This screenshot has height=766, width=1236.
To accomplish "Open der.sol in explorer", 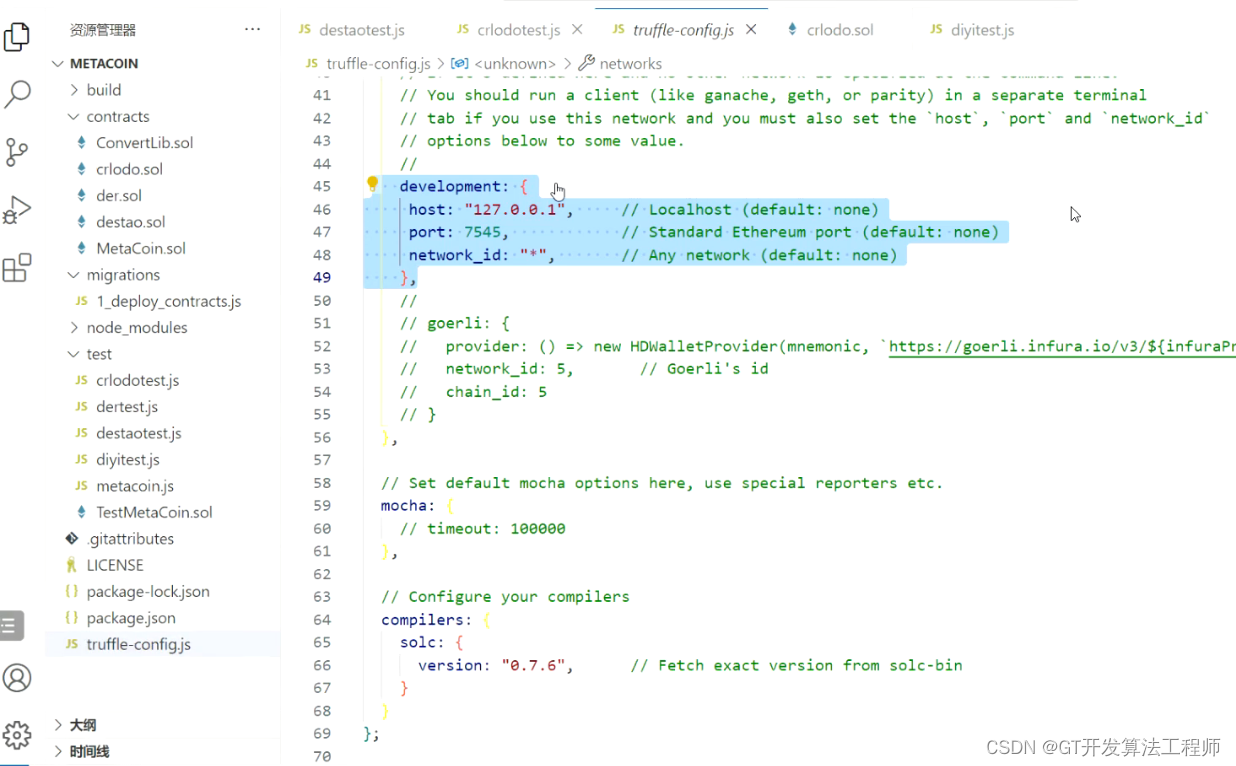I will point(119,196).
